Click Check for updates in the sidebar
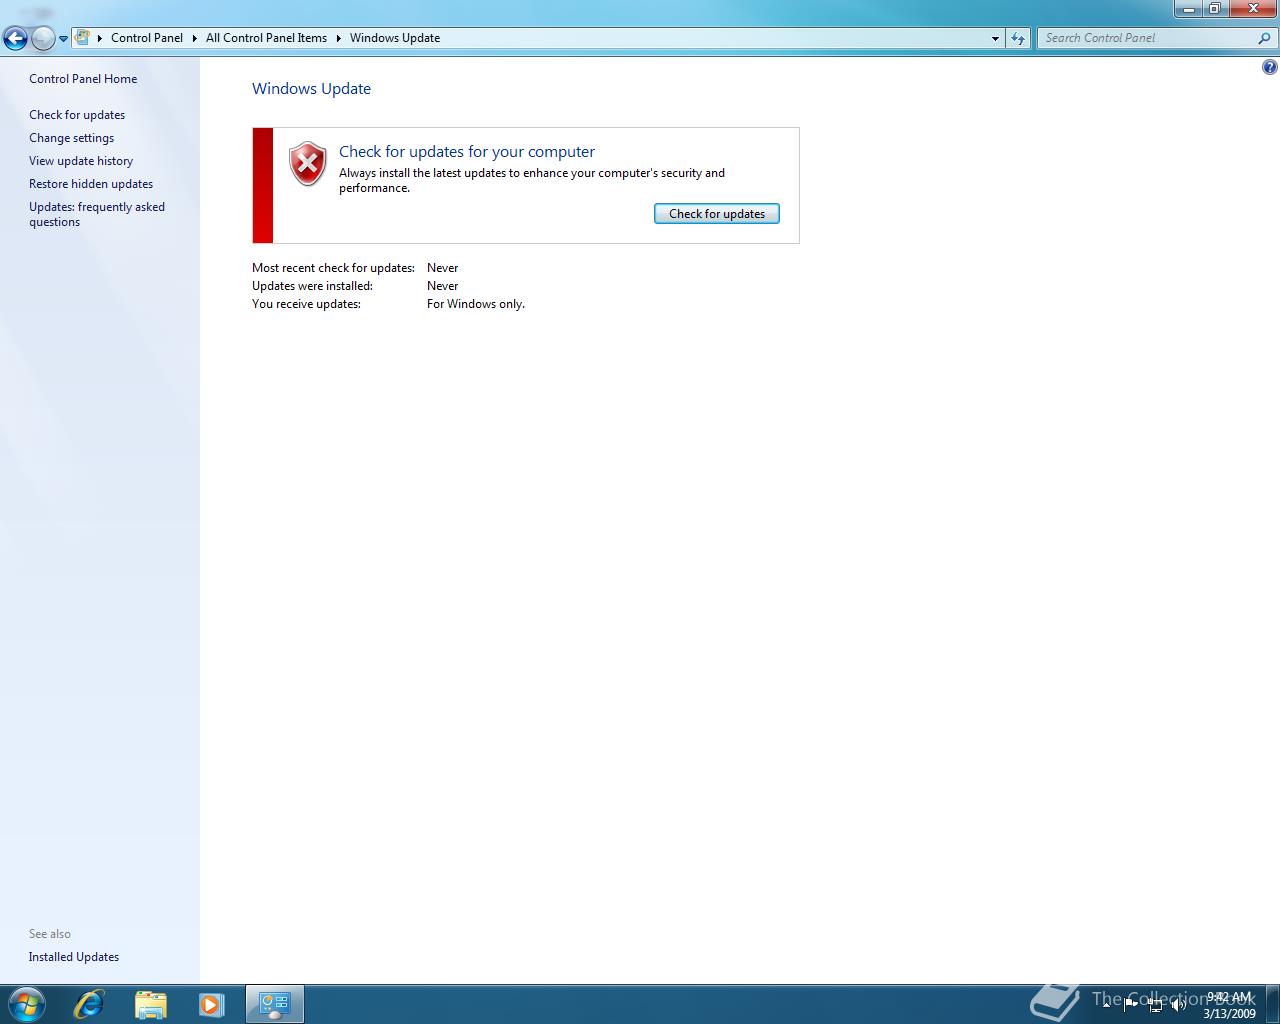1280x1024 pixels. (x=77, y=115)
